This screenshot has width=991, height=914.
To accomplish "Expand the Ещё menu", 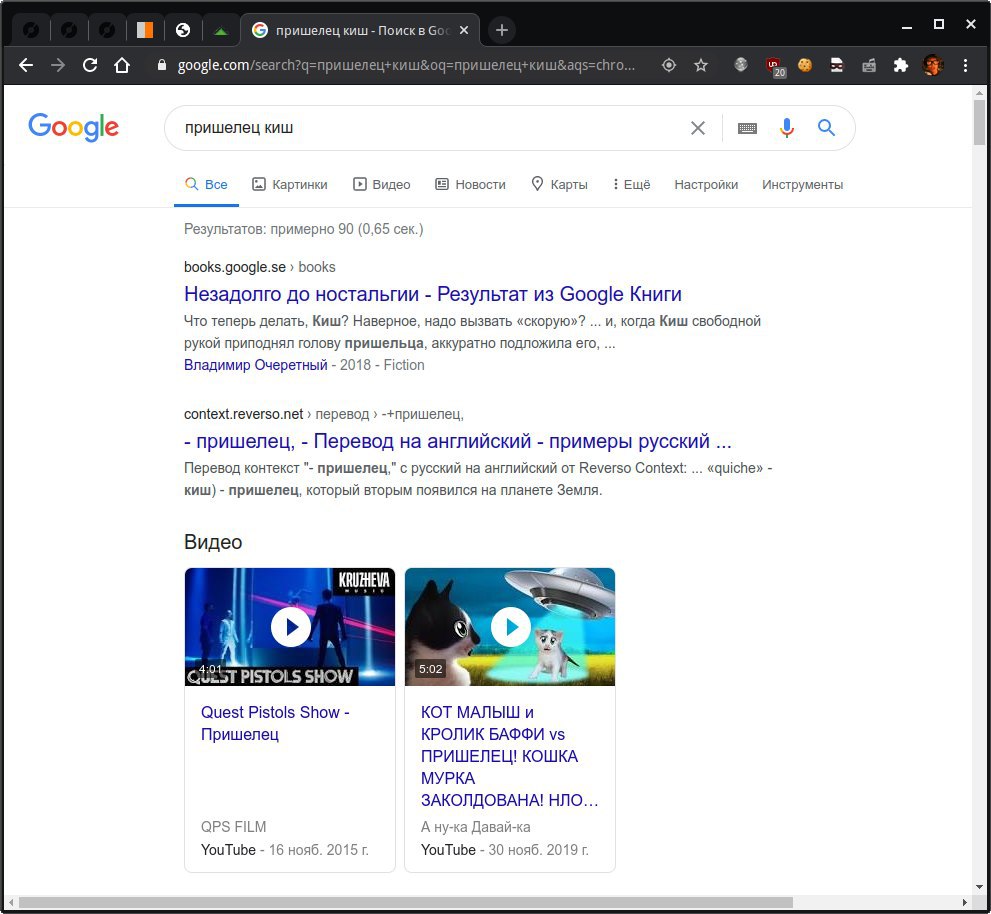I will [631, 185].
